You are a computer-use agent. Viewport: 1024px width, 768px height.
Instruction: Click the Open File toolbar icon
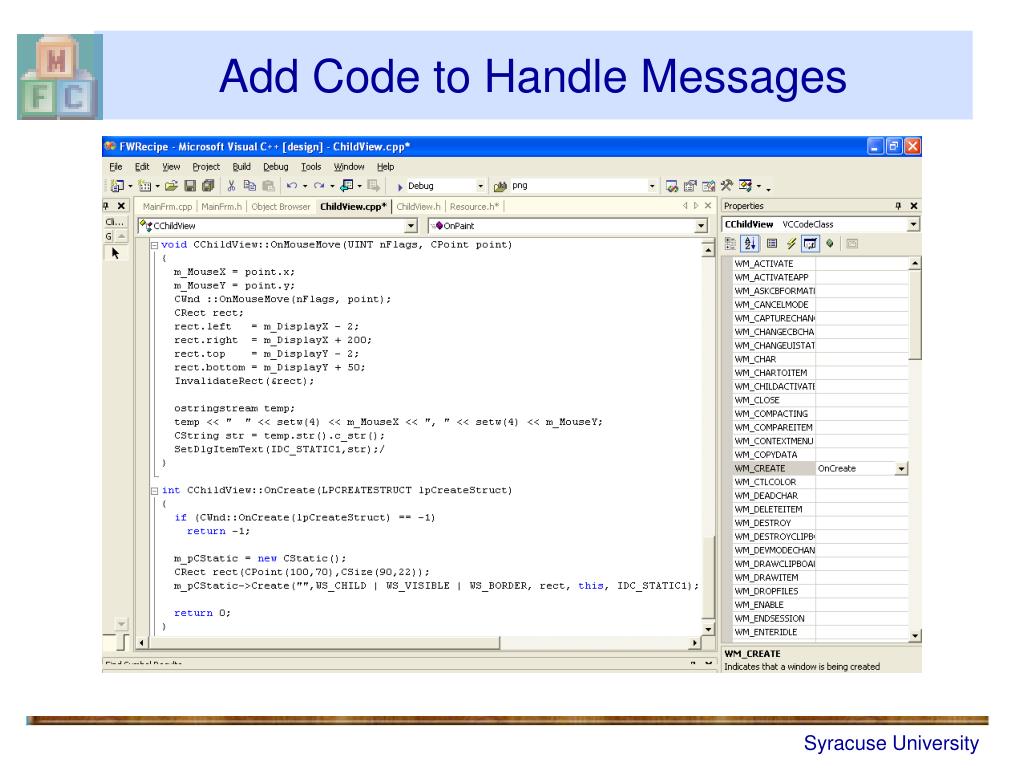[x=171, y=186]
